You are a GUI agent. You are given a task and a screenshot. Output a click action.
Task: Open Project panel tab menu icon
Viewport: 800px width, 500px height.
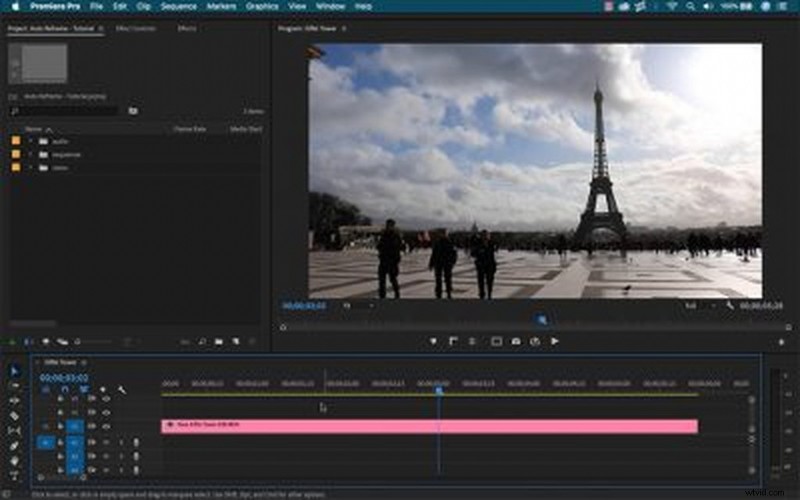tap(101, 29)
